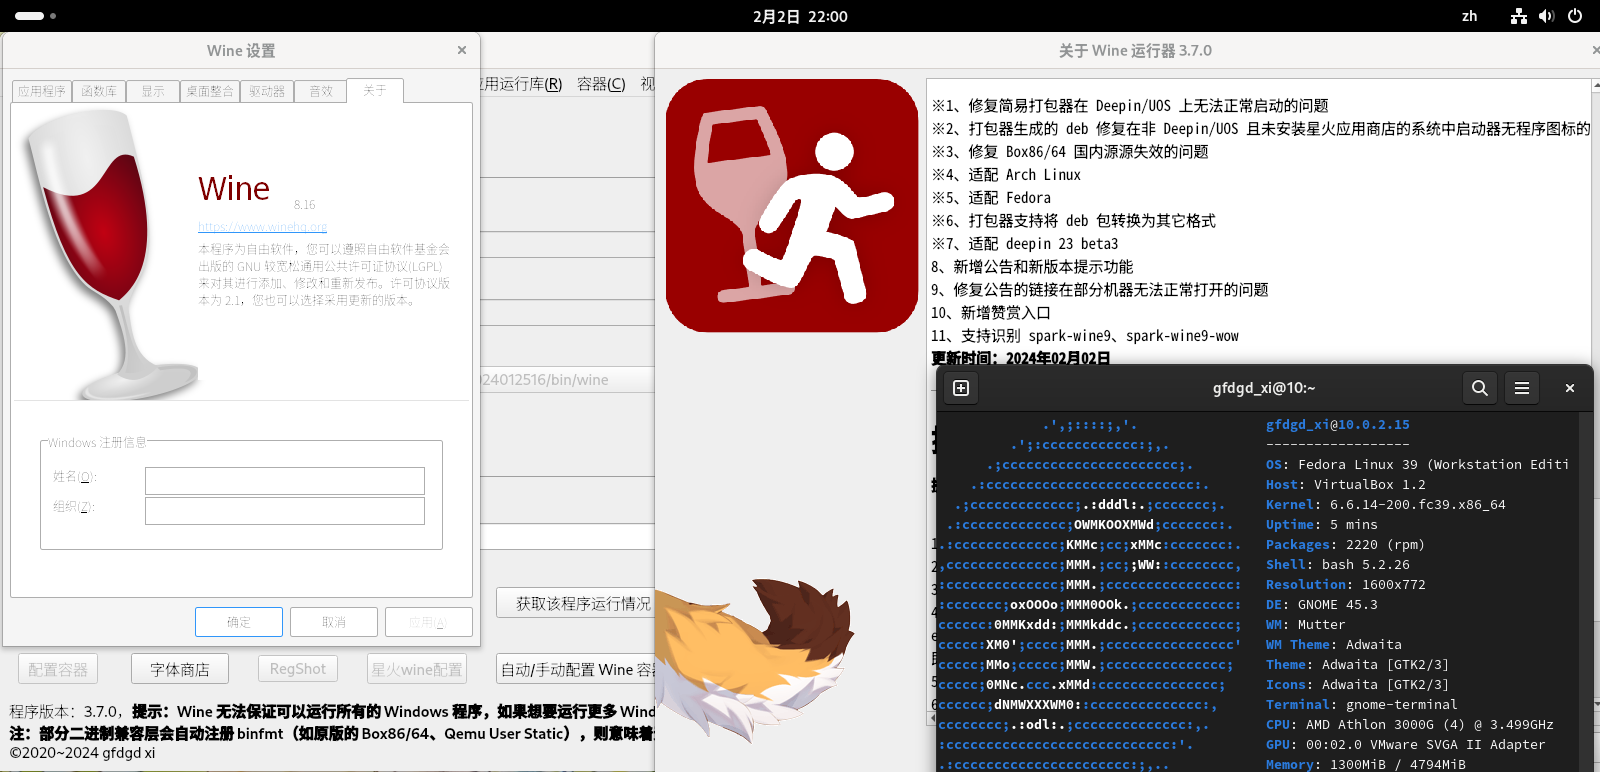This screenshot has height=772, width=1600.
Task: Switch the zh input method indicator
Action: tap(1470, 16)
